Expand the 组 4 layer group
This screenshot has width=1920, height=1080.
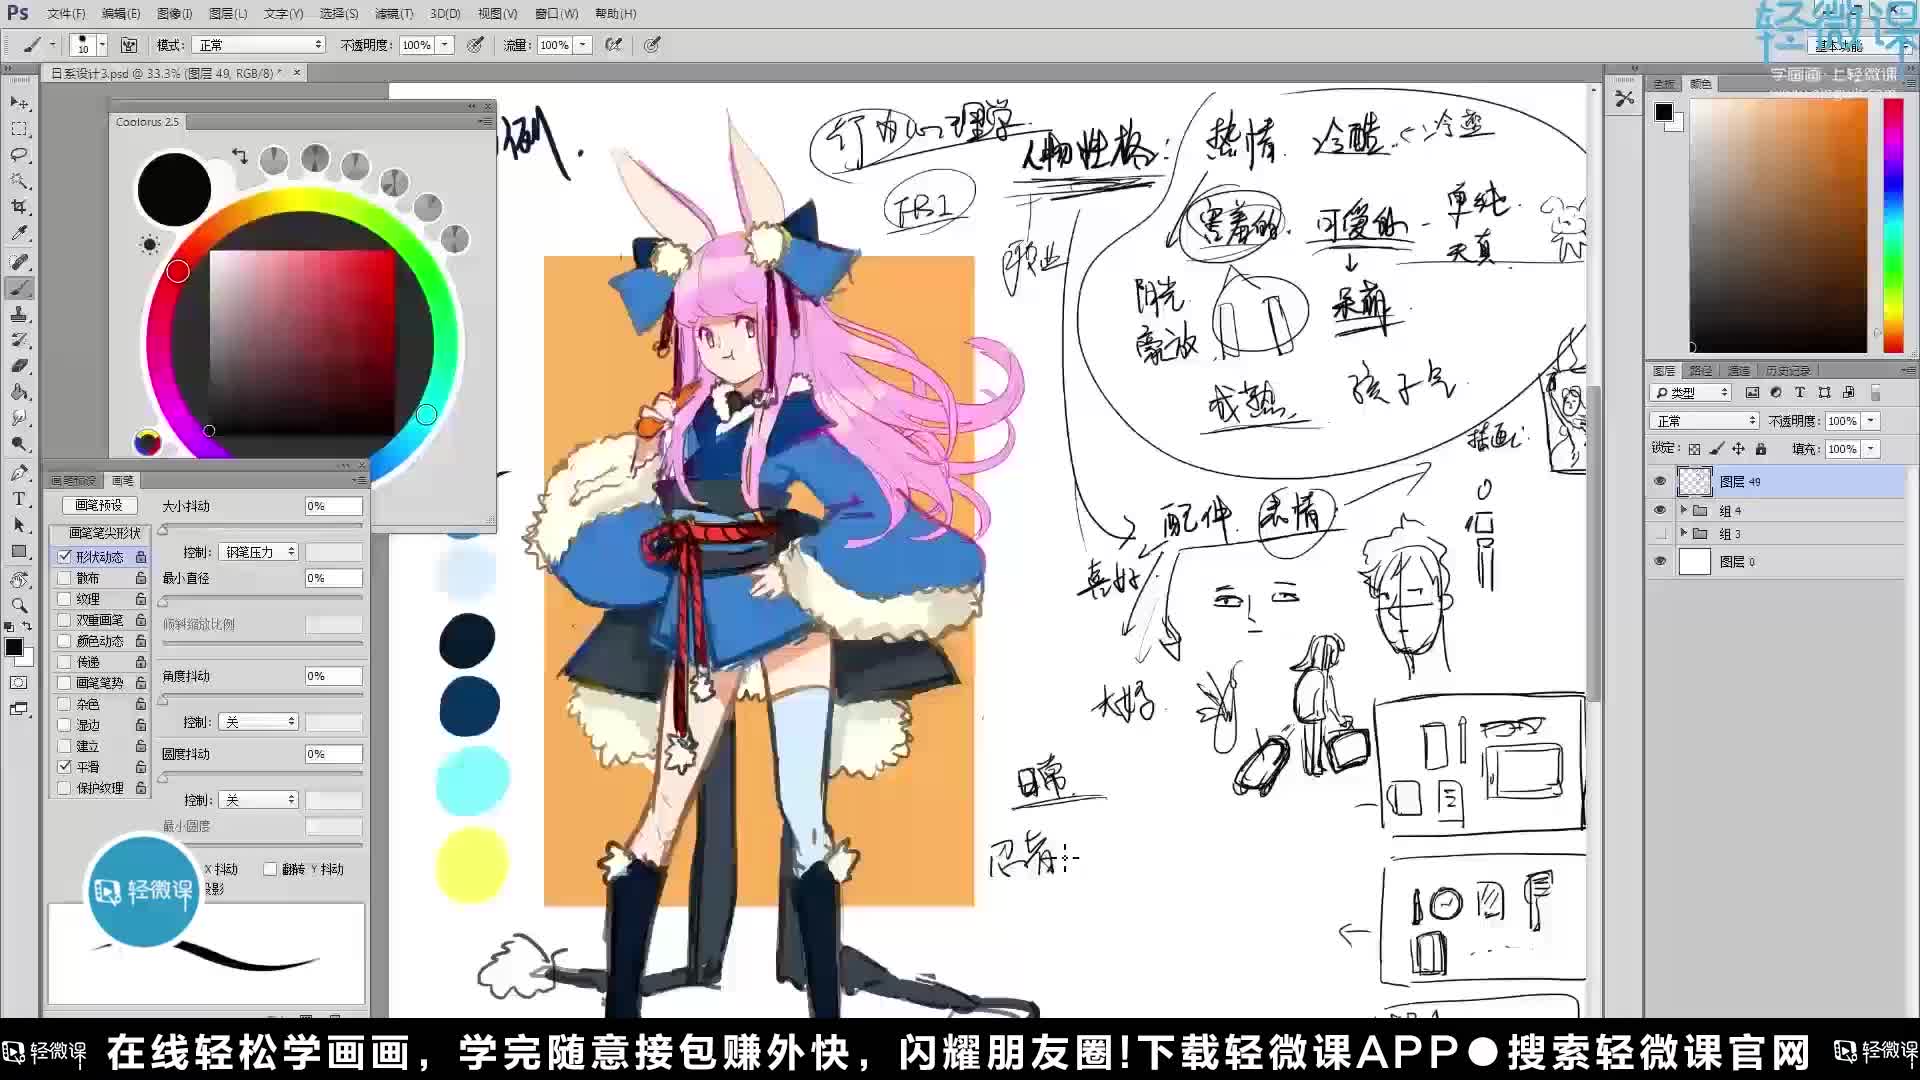tap(1683, 510)
